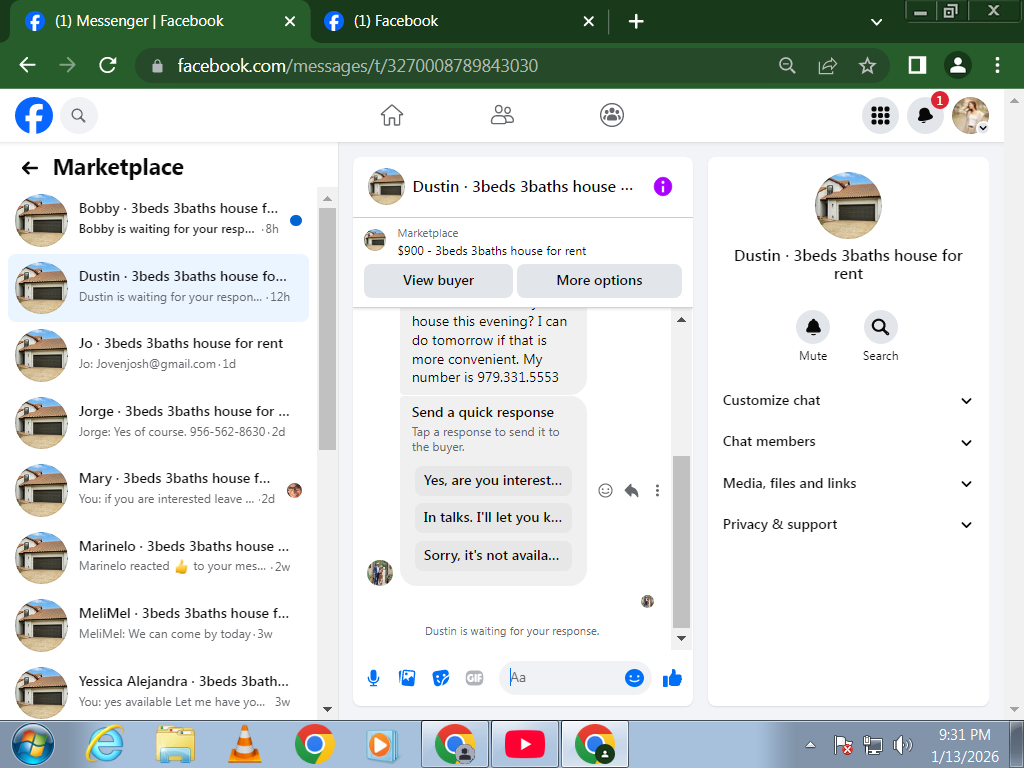
Task: Click the browser address bar URL
Action: point(357,66)
